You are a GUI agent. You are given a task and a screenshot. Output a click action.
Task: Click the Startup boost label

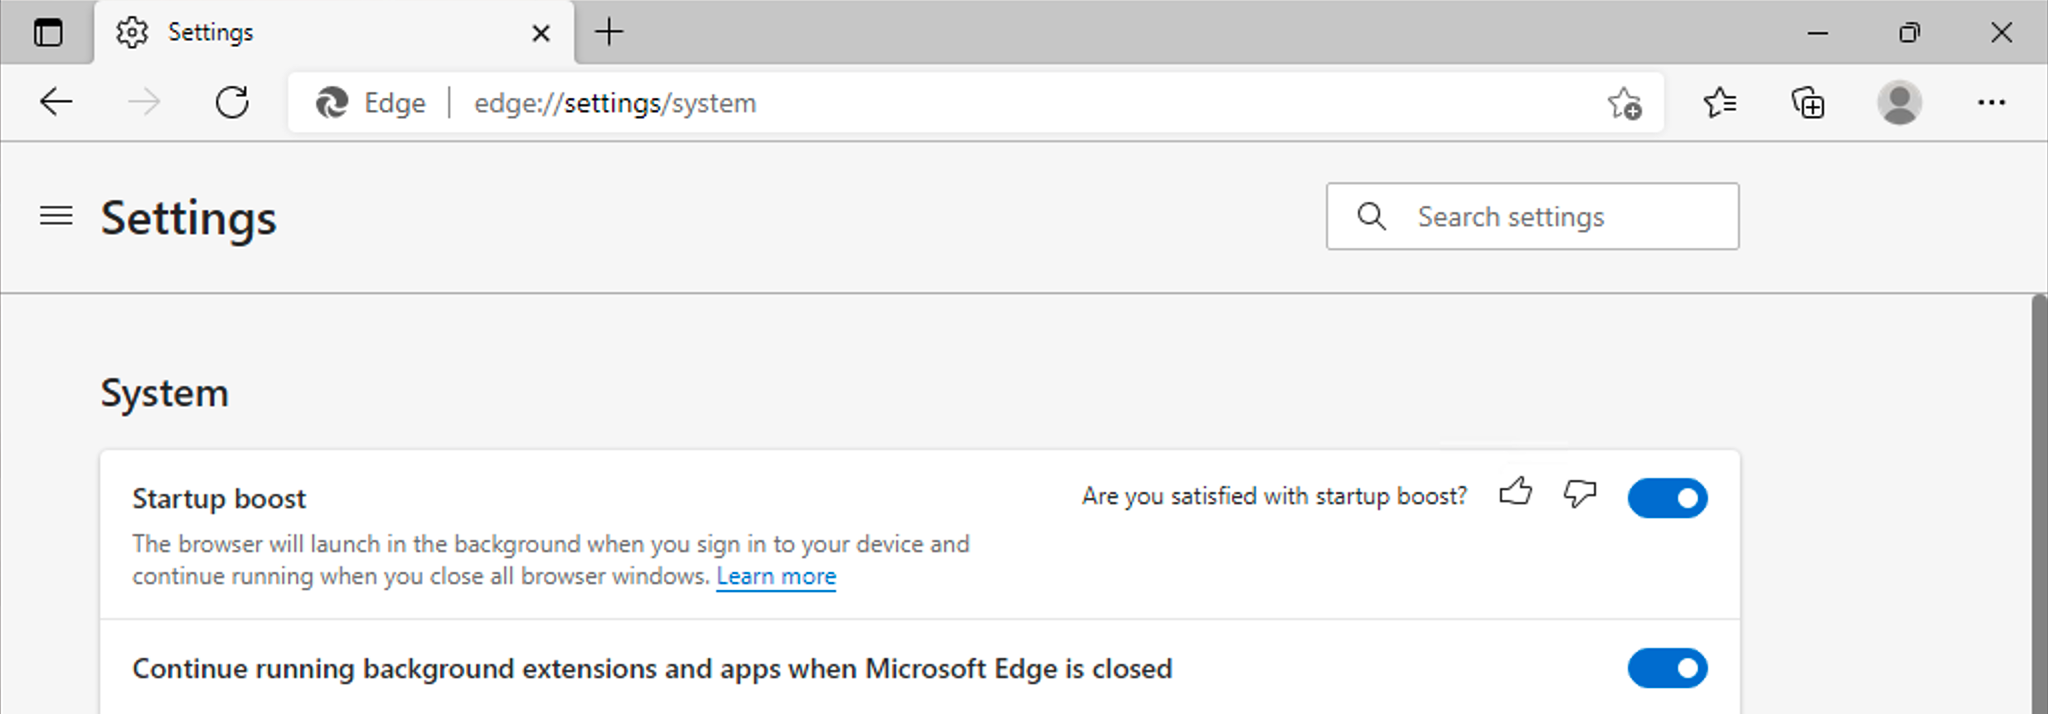click(219, 499)
